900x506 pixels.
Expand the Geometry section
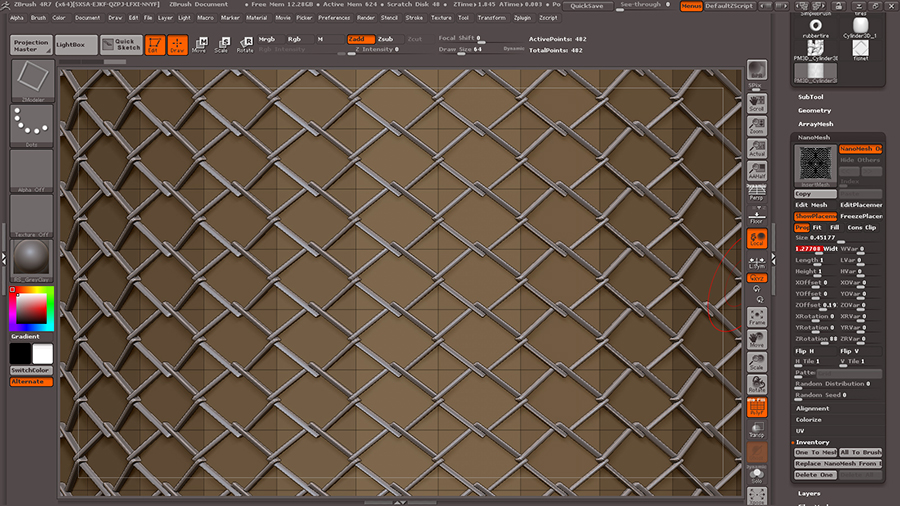(x=814, y=110)
